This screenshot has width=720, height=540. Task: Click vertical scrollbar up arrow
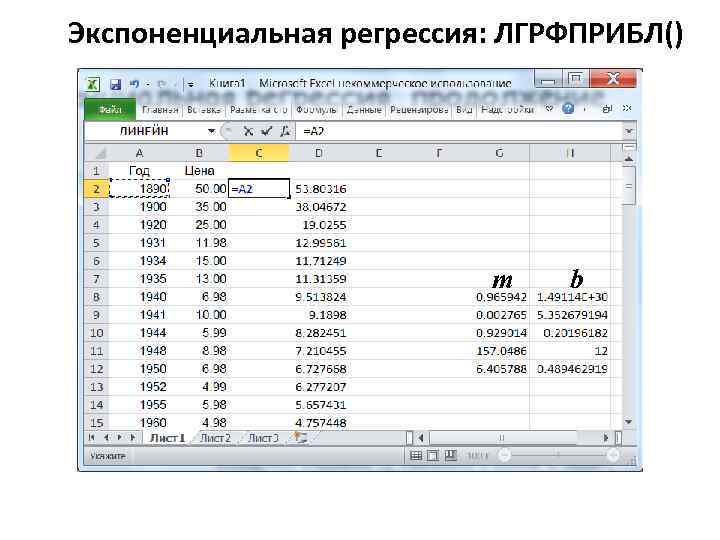(629, 159)
